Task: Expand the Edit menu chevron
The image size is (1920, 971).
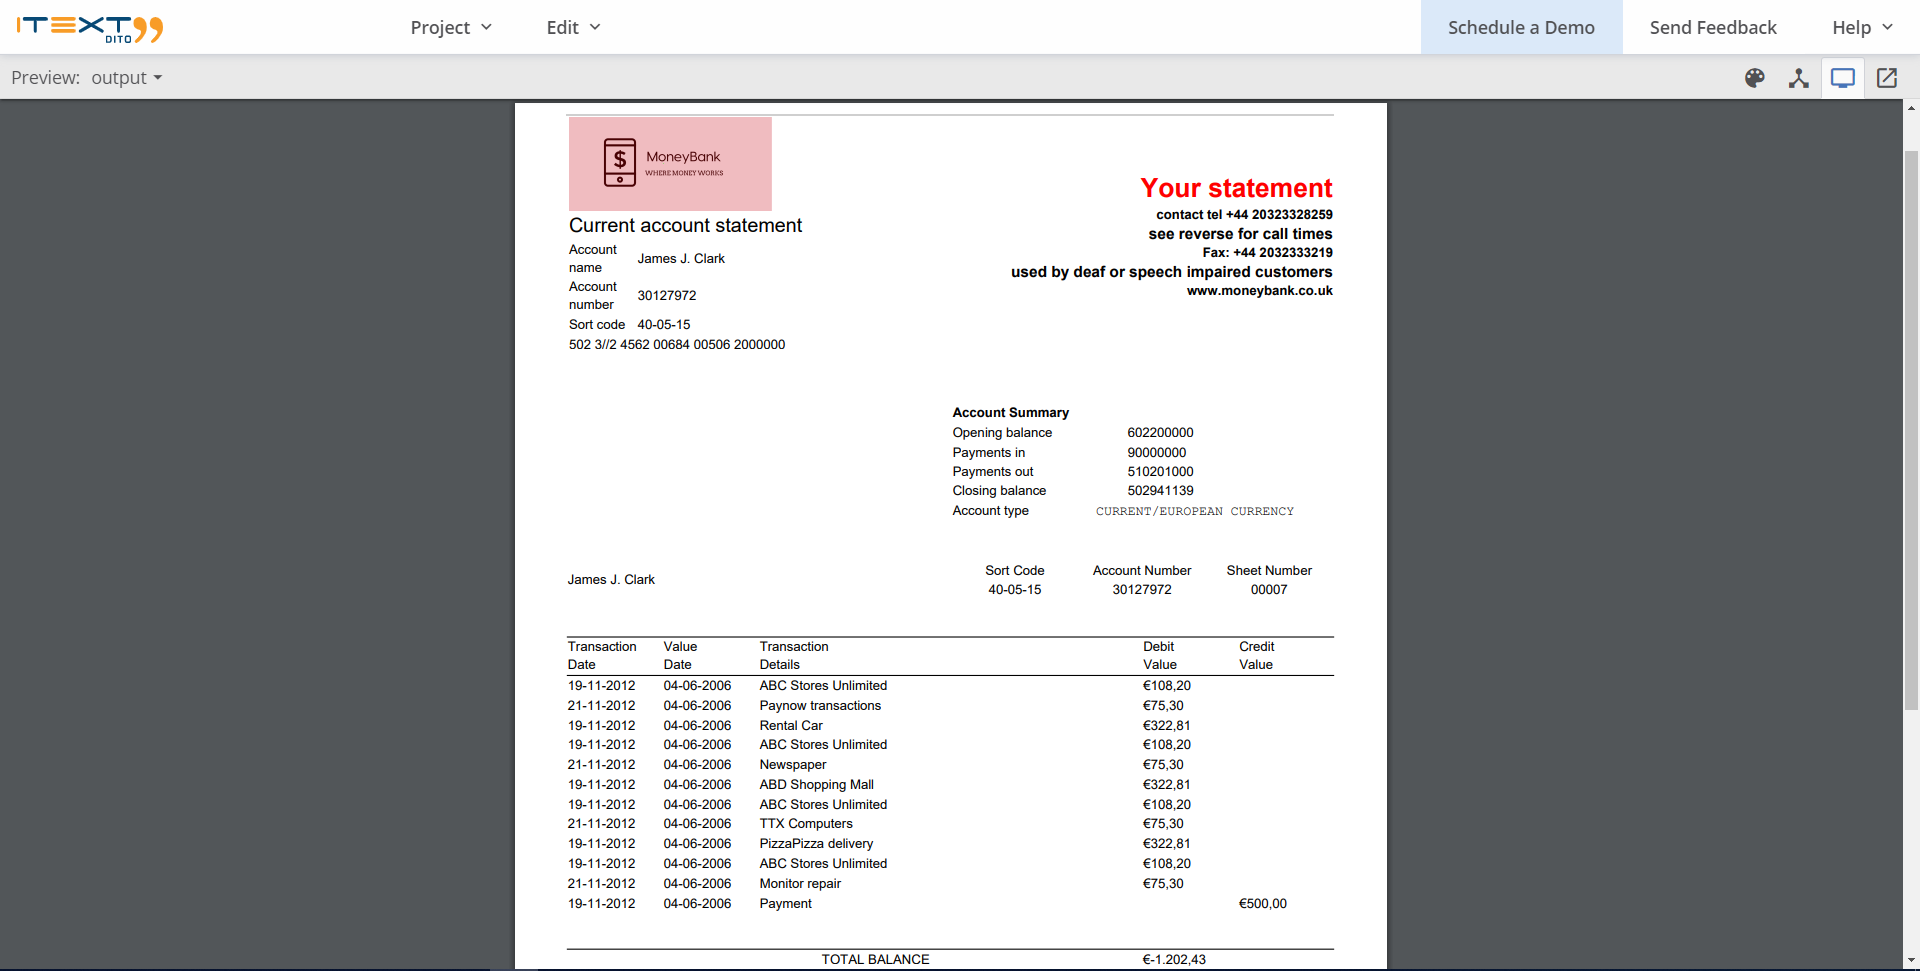Action: (x=595, y=27)
